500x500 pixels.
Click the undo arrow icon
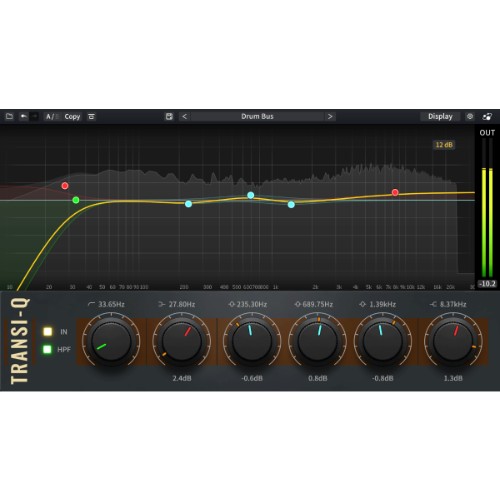(x=23, y=116)
